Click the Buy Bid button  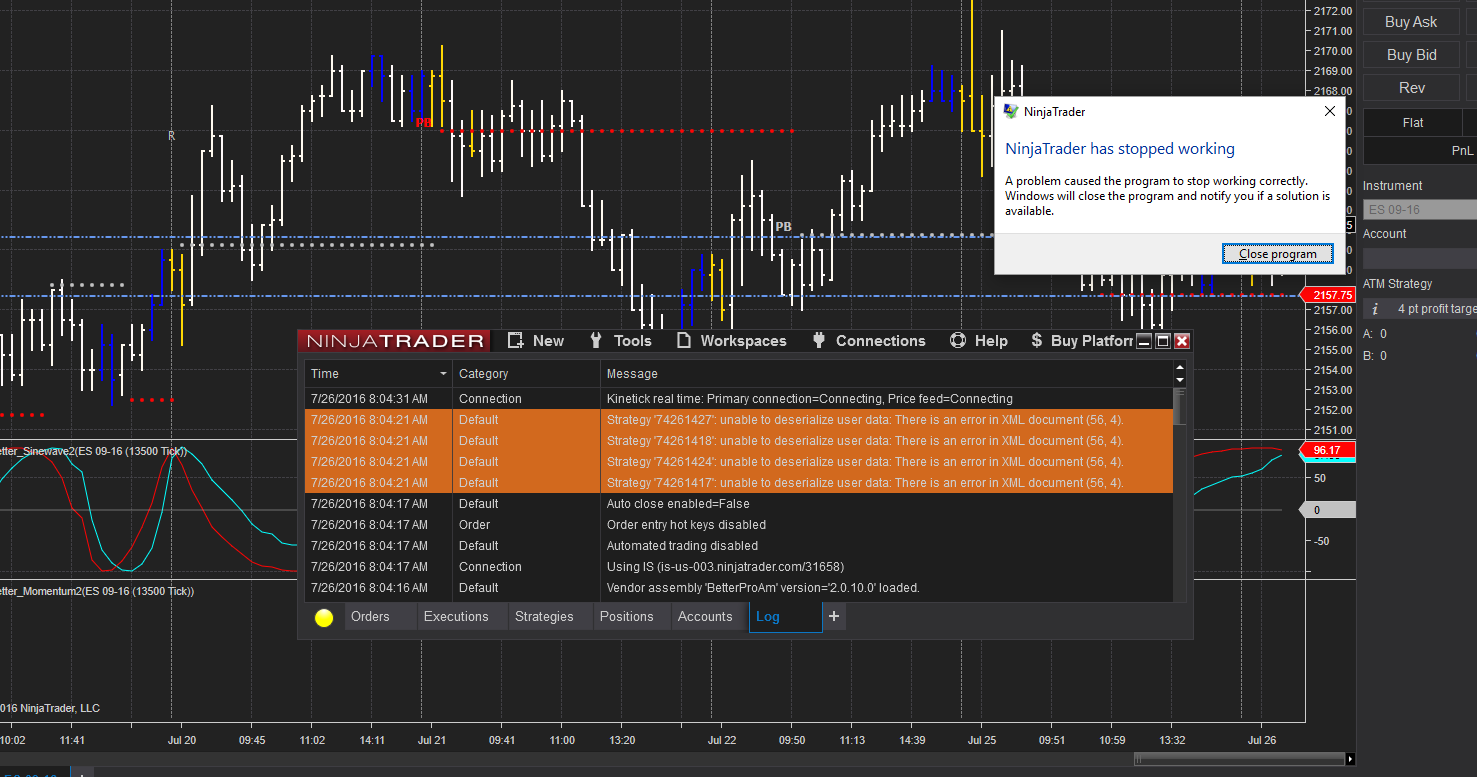1411,55
